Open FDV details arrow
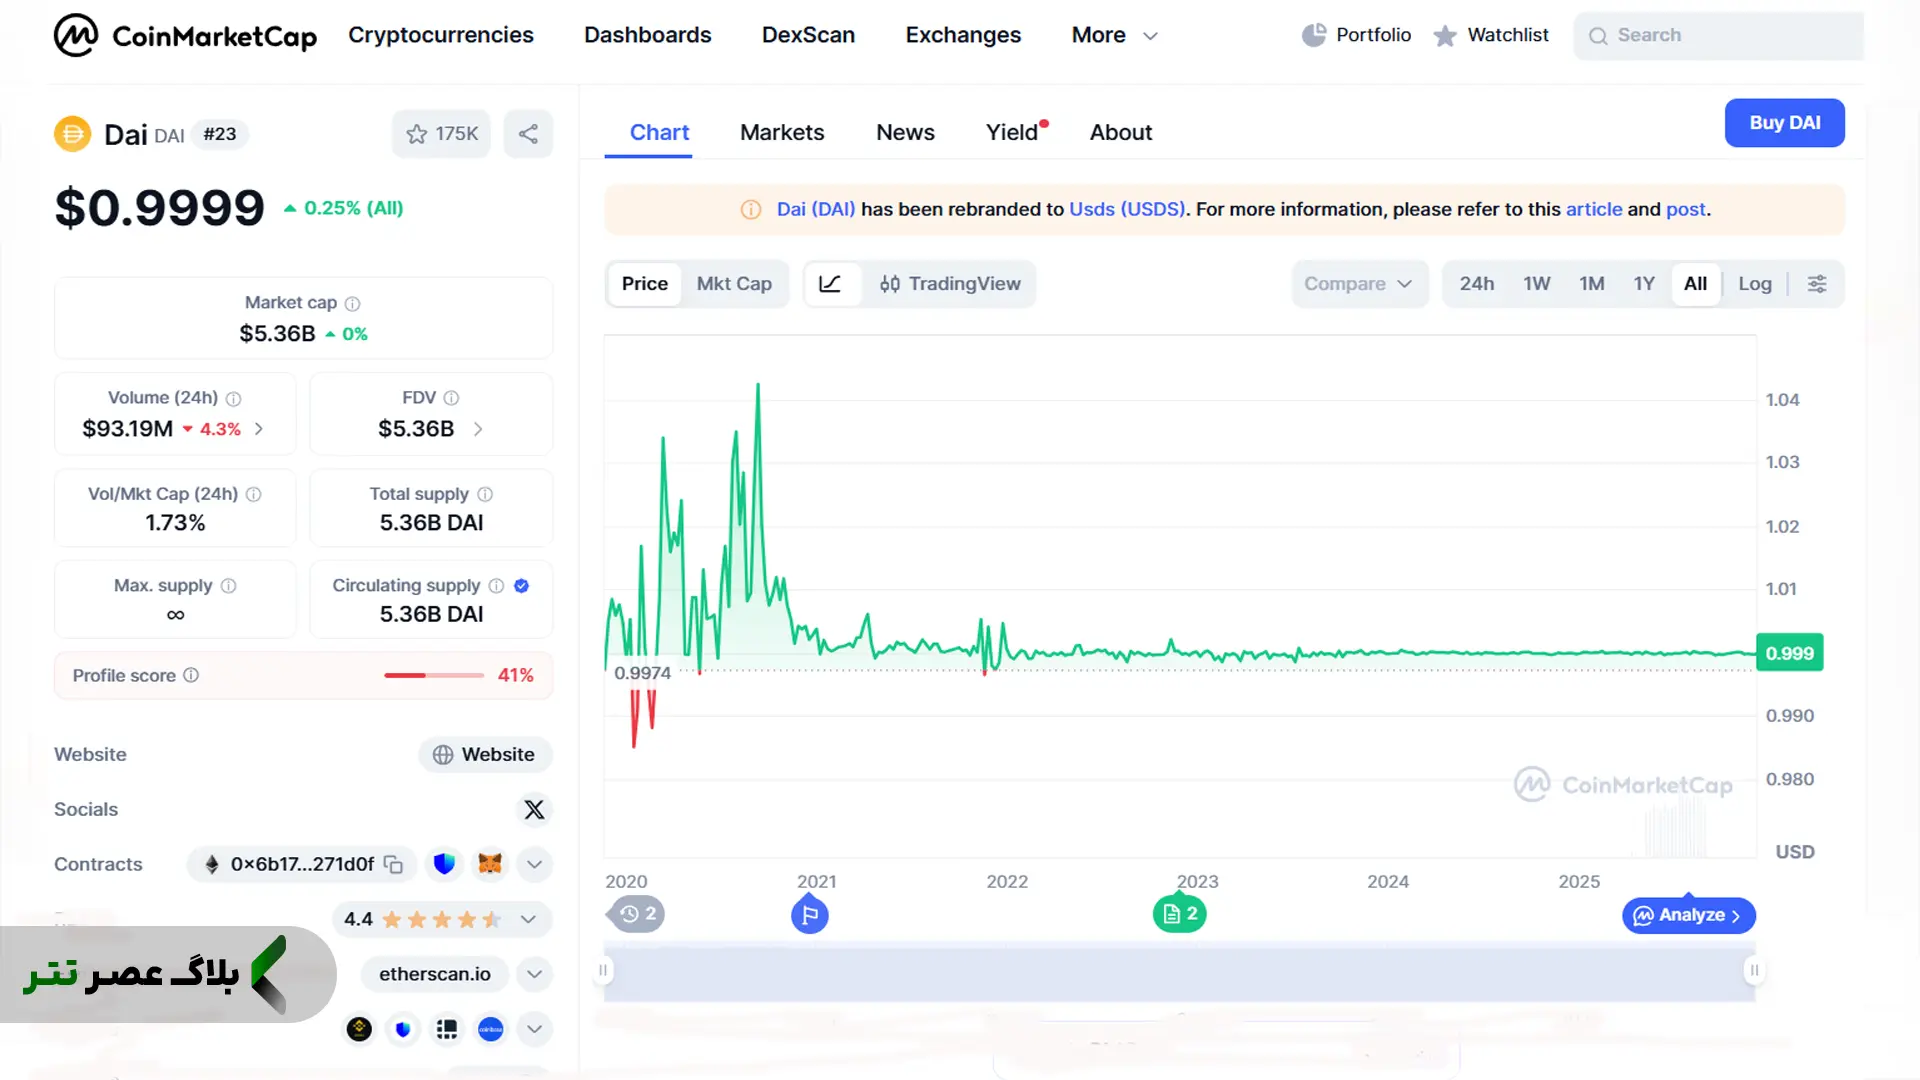The height and width of the screenshot is (1080, 1920). 478,429
